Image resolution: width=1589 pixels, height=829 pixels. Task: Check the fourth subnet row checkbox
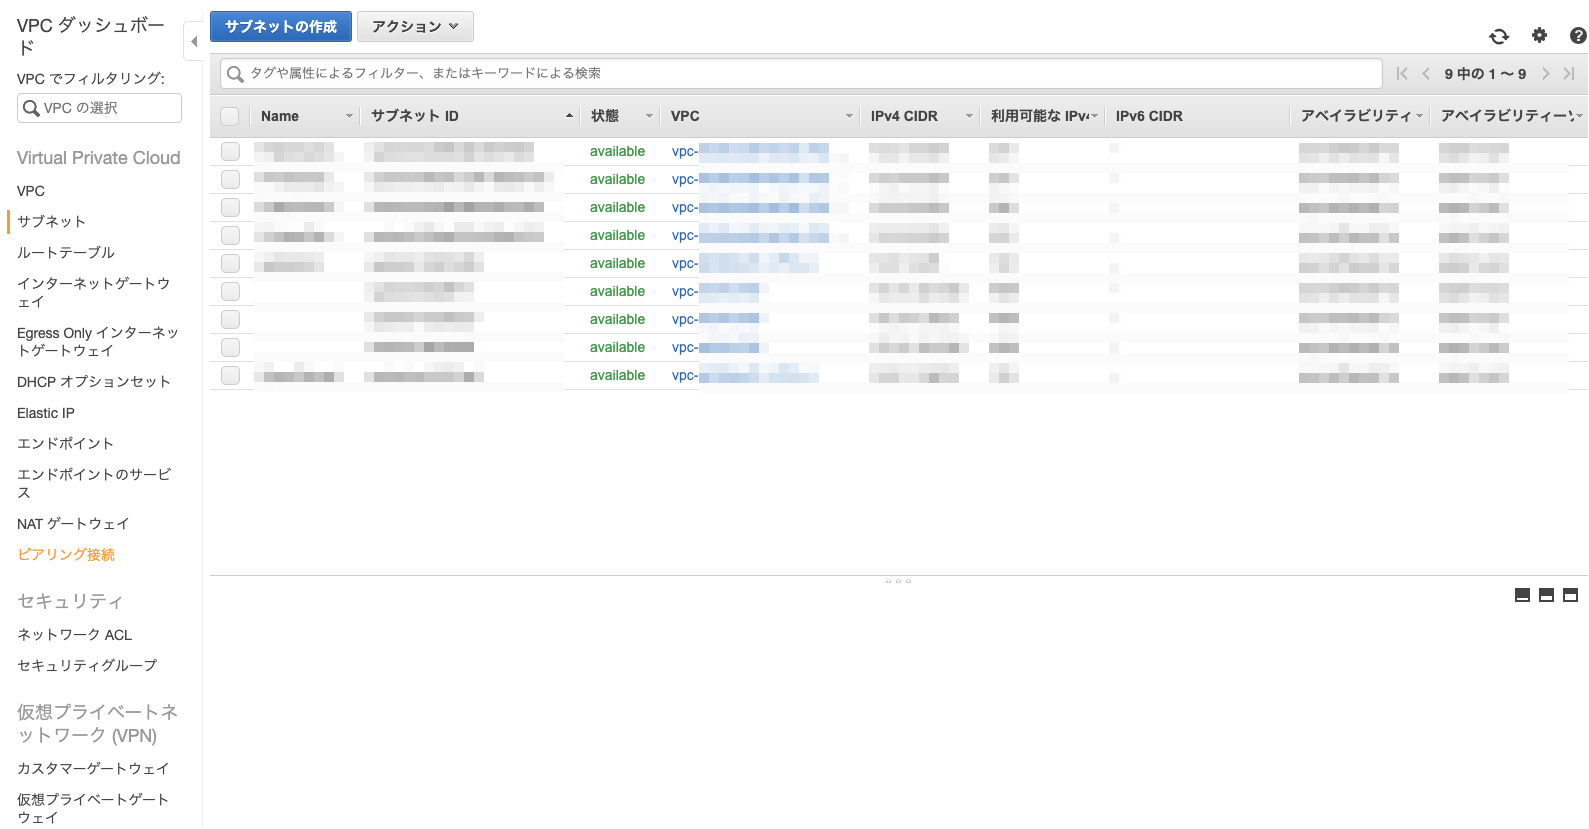click(230, 235)
